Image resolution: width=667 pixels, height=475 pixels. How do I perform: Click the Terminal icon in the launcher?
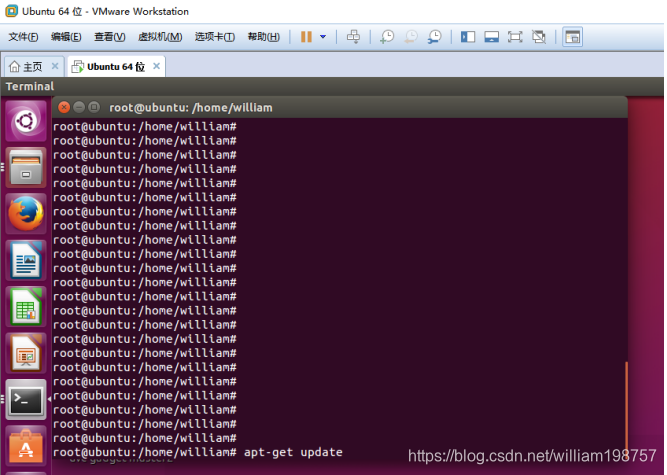point(26,399)
